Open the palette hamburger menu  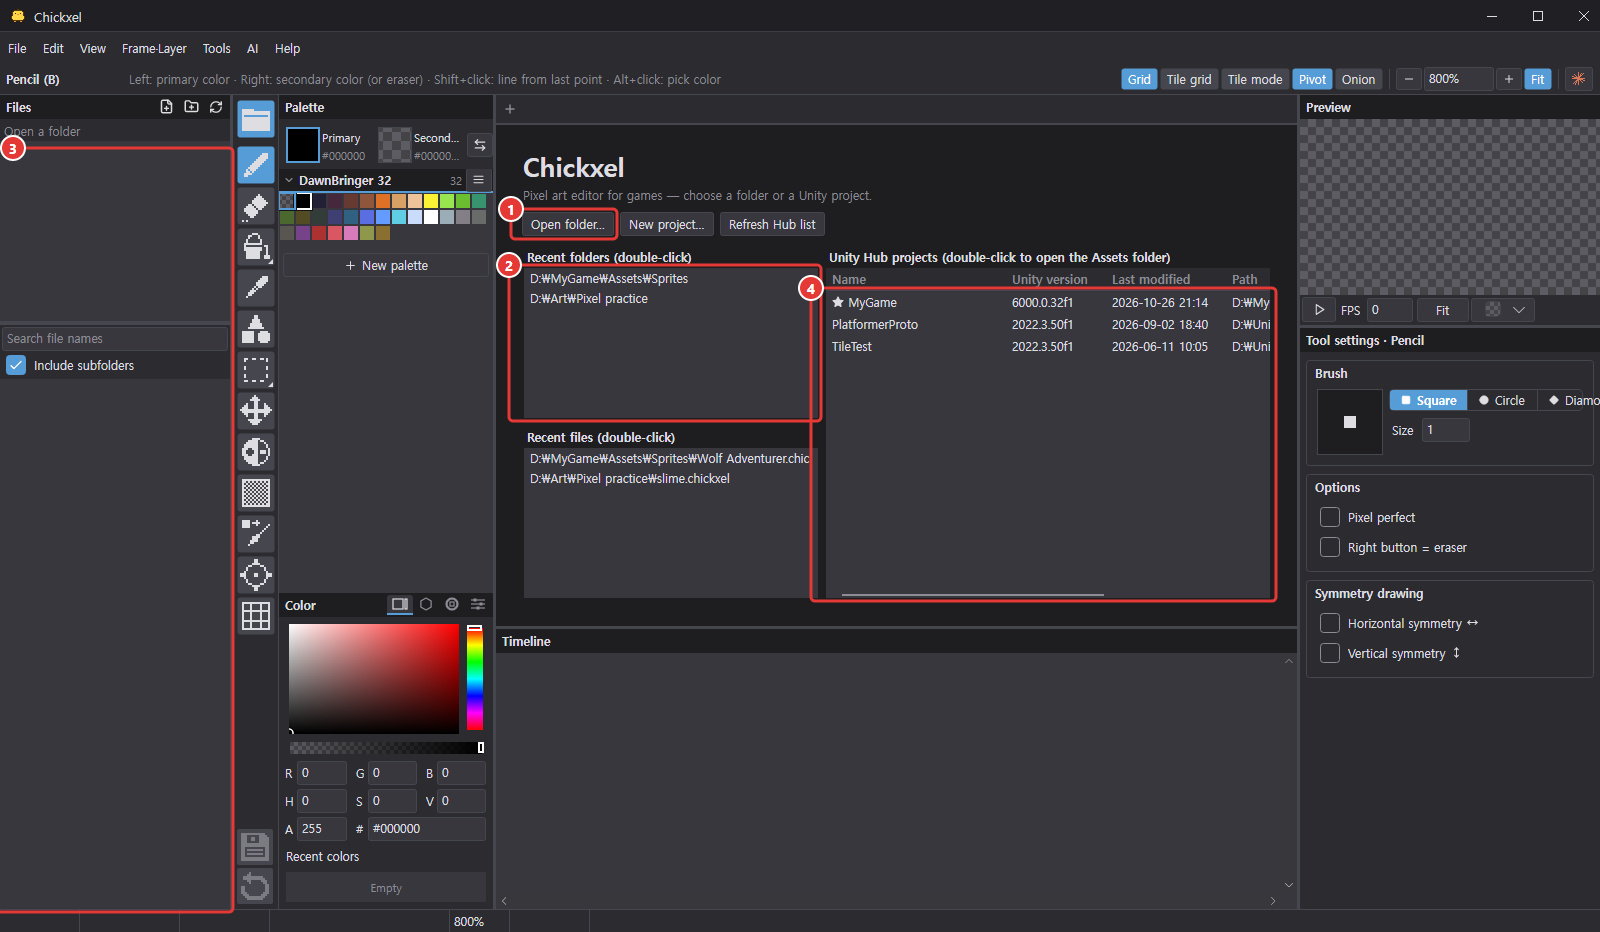[479, 180]
